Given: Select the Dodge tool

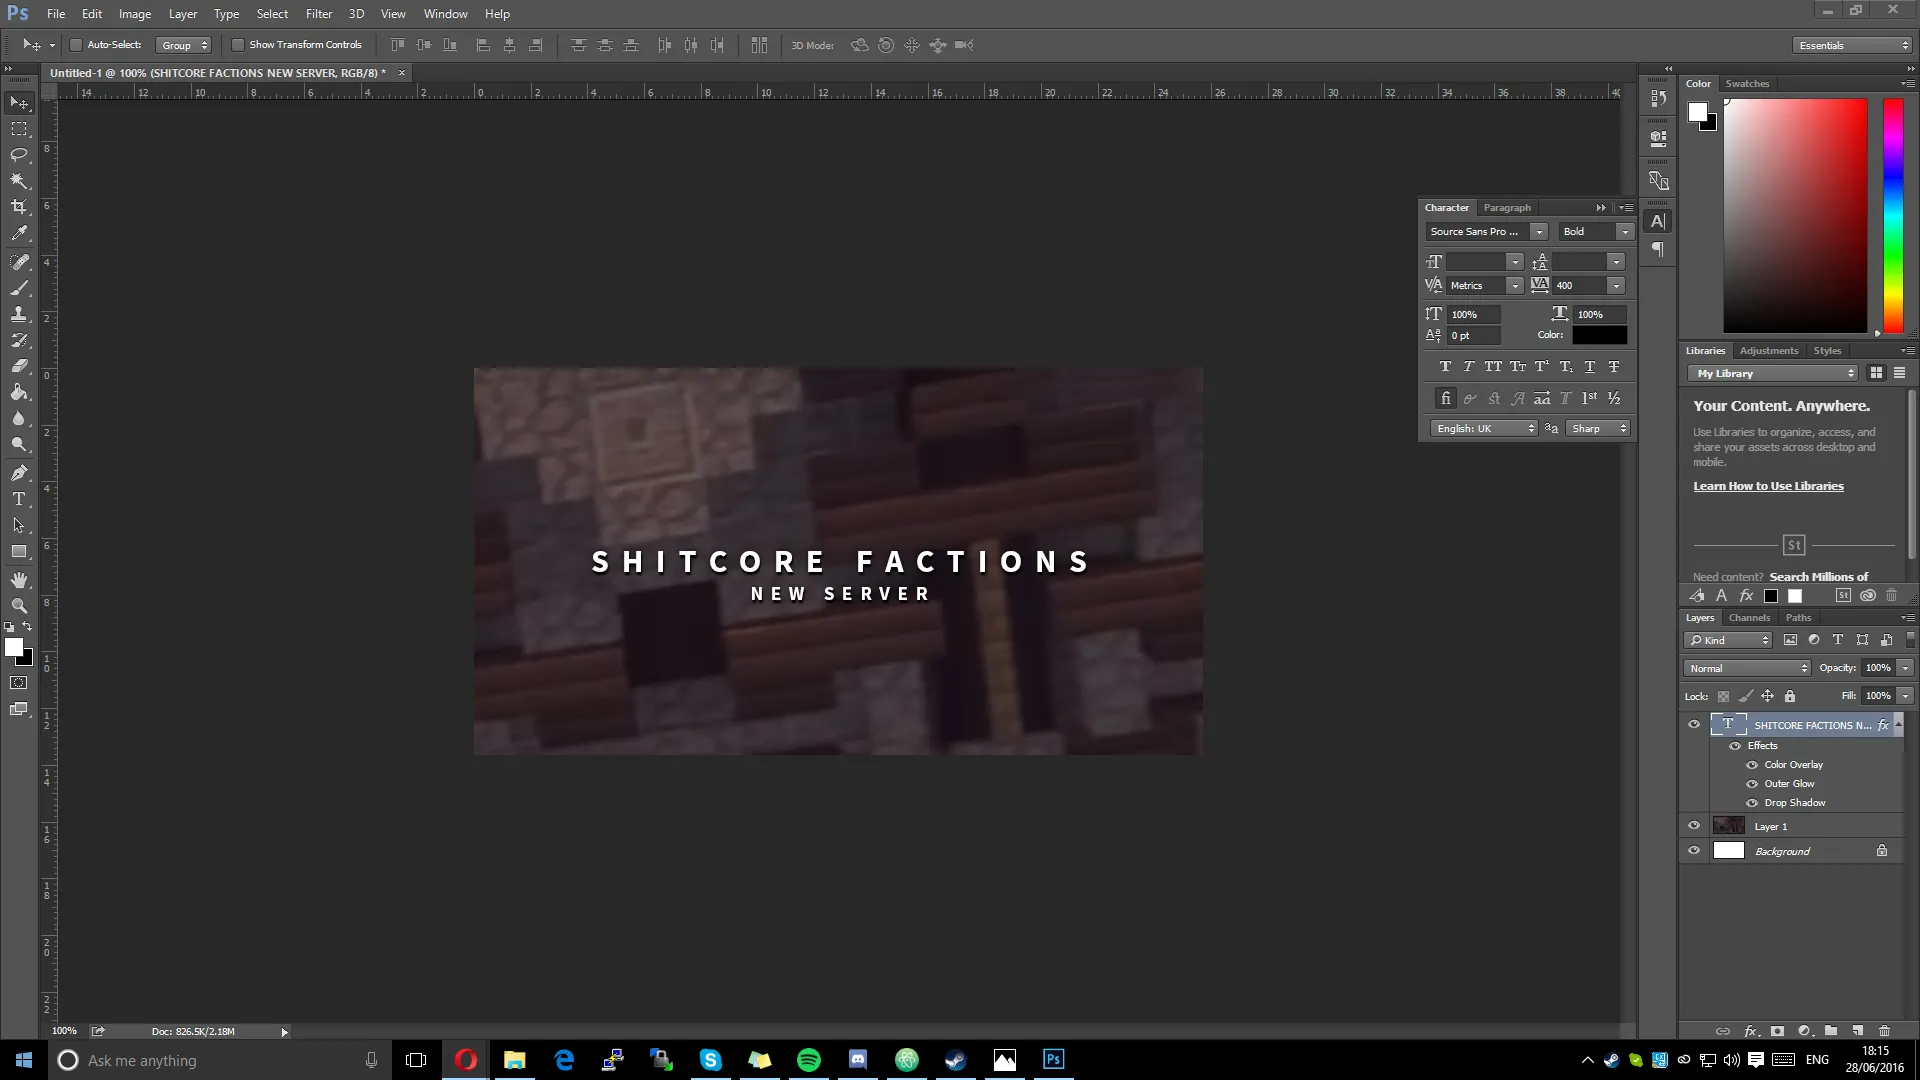Looking at the screenshot, I should 19,444.
